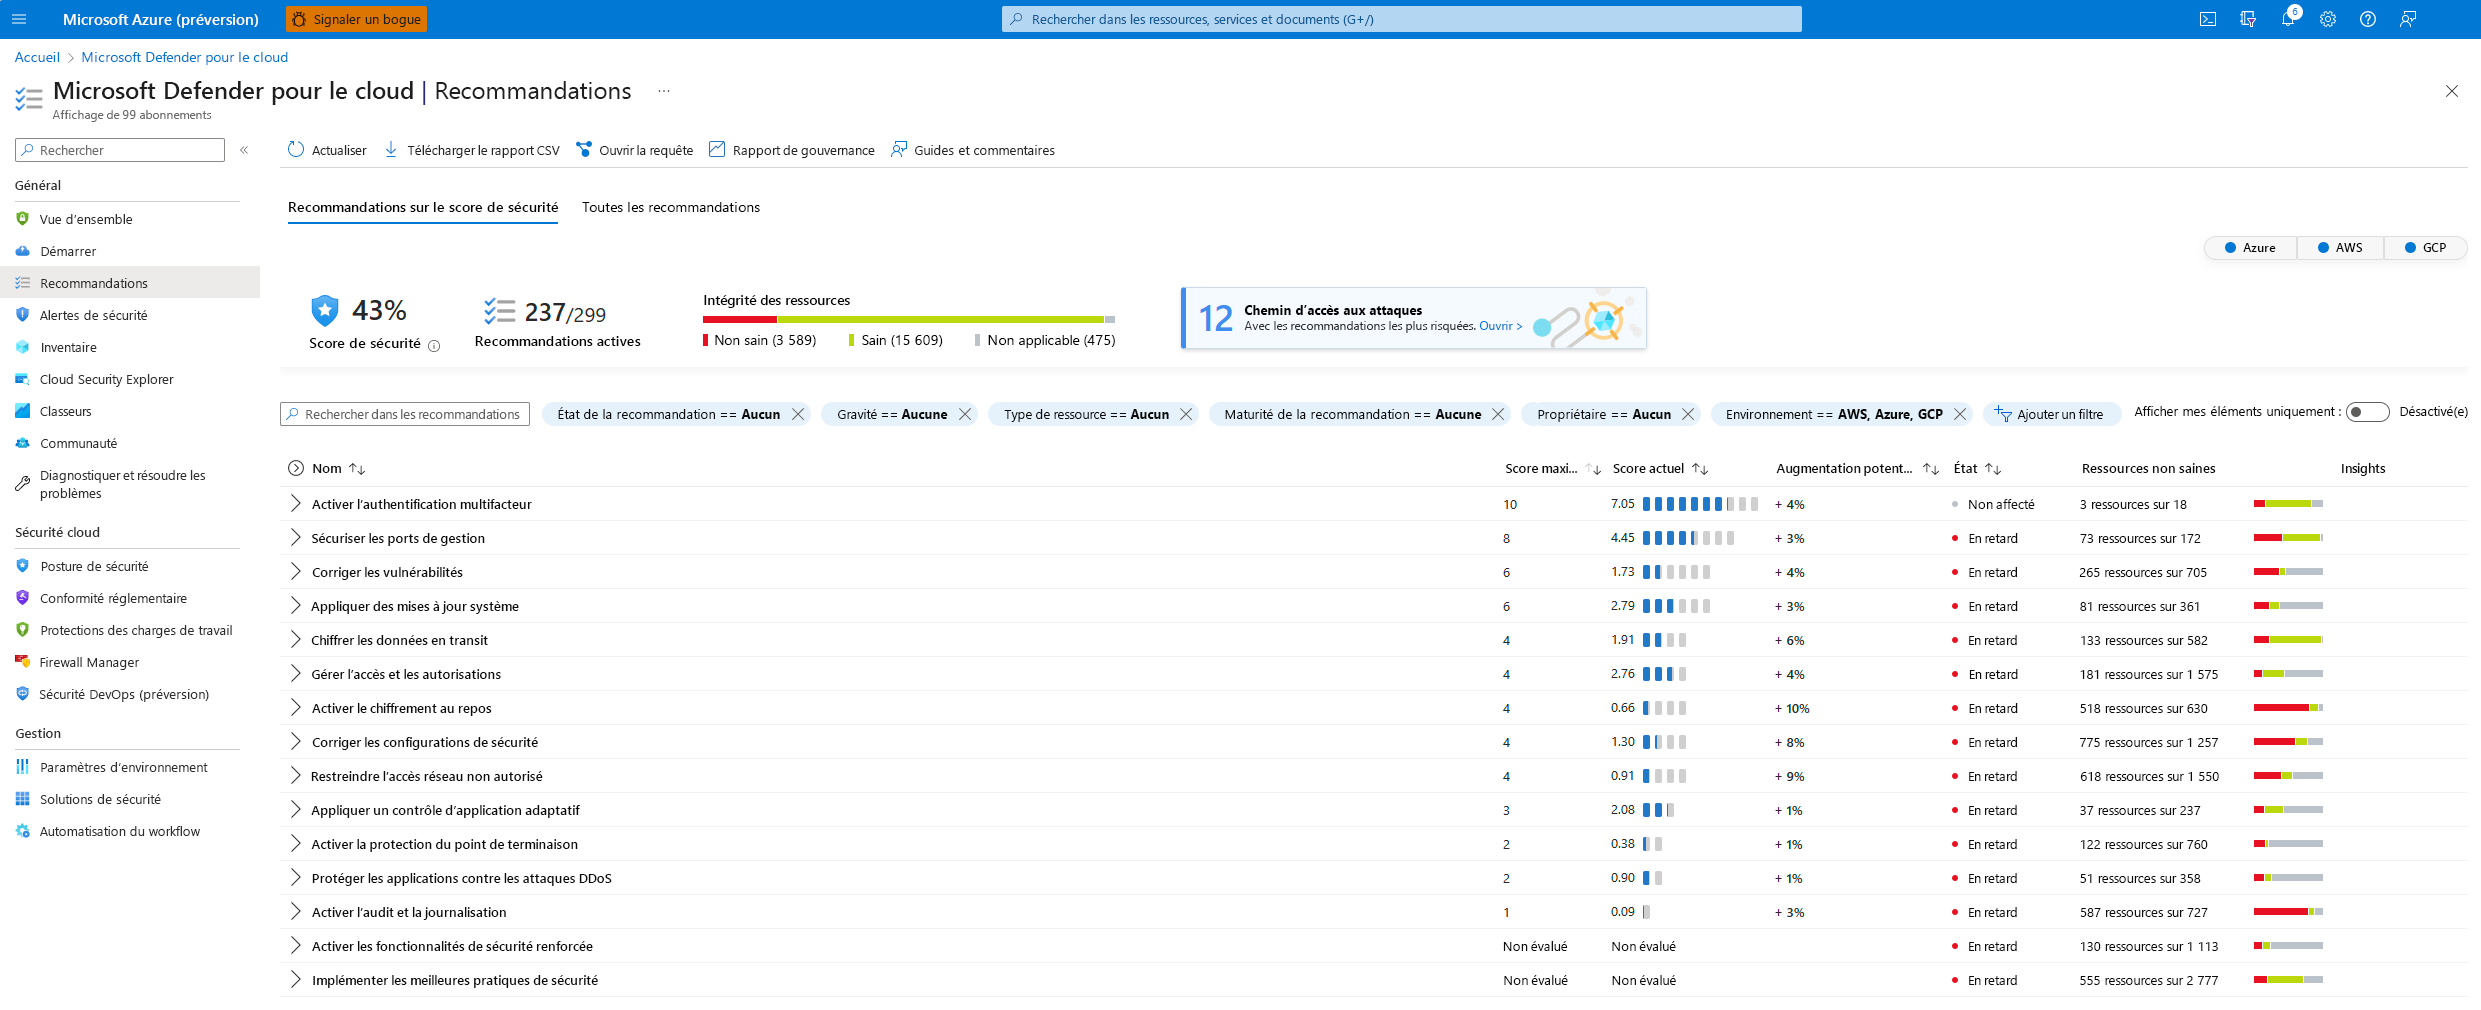The image size is (2481, 1010).
Task: Open directories and subscriptions filter icon
Action: pyautogui.click(x=2248, y=19)
